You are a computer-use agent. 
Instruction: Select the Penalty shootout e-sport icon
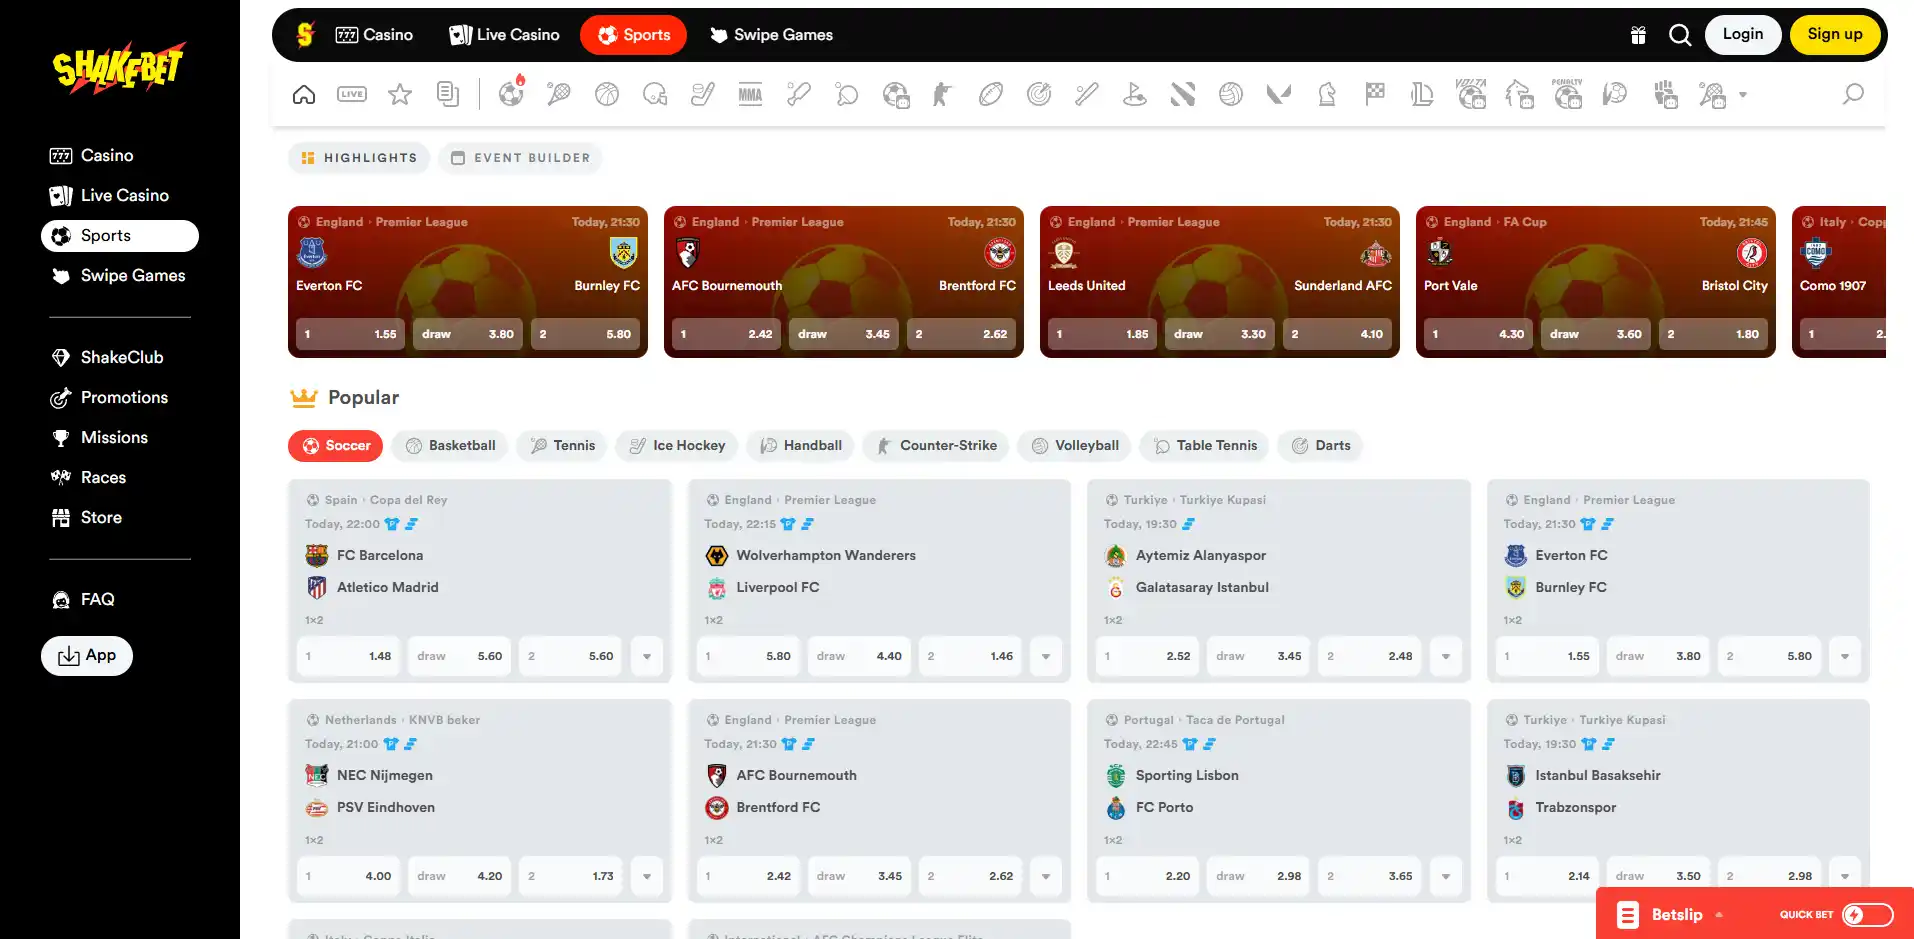pyautogui.click(x=1567, y=93)
